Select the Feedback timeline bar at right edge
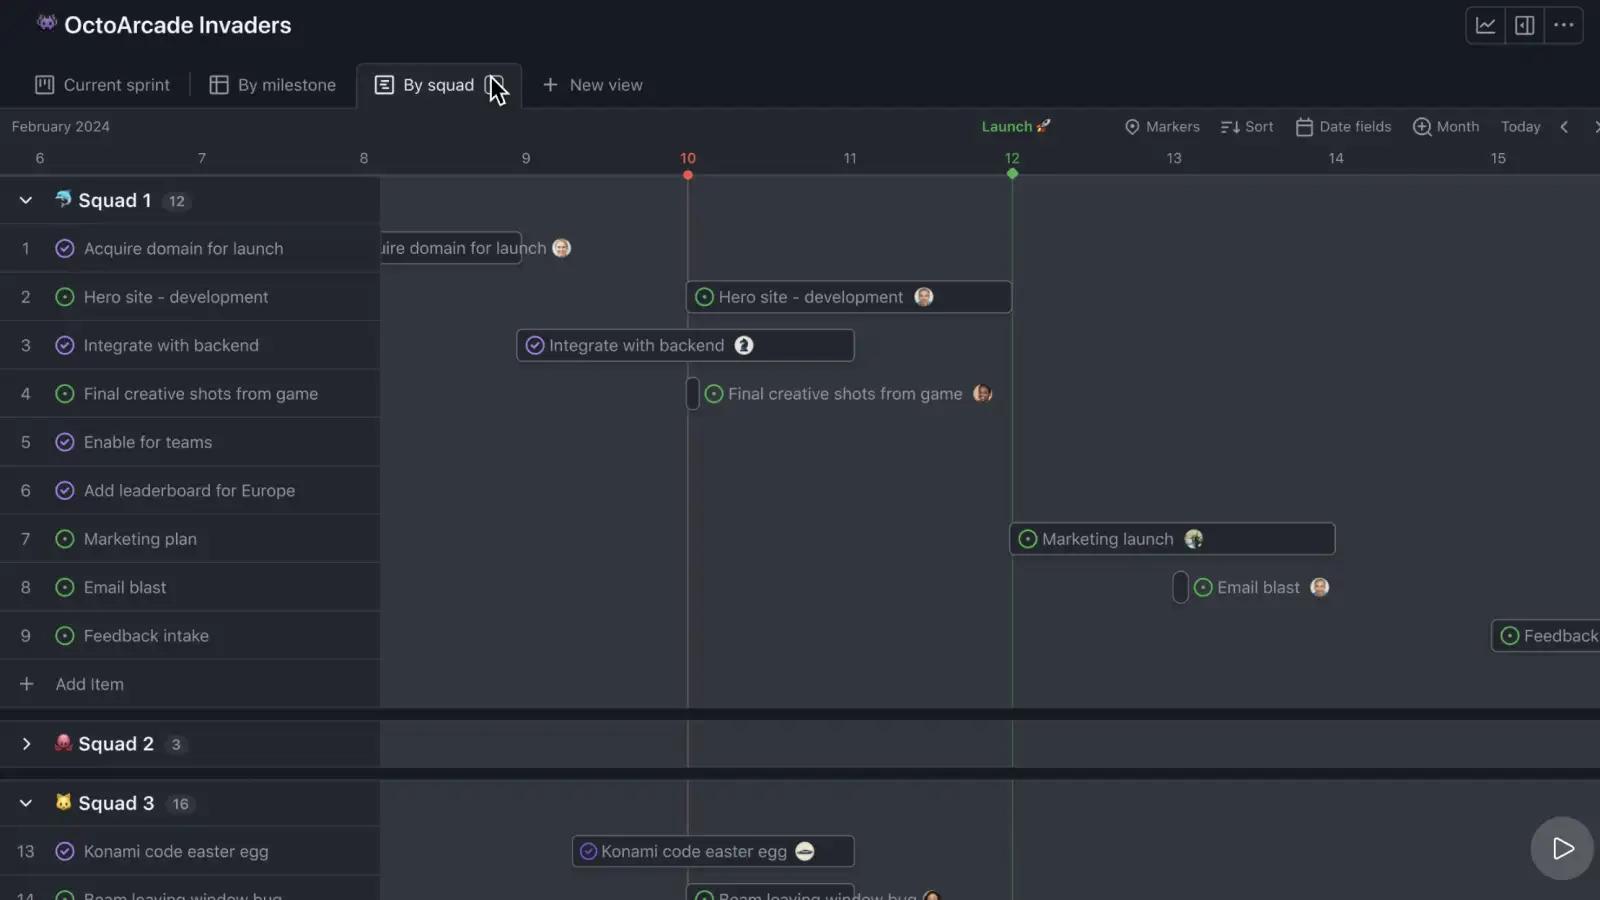This screenshot has height=900, width=1600. click(x=1546, y=636)
